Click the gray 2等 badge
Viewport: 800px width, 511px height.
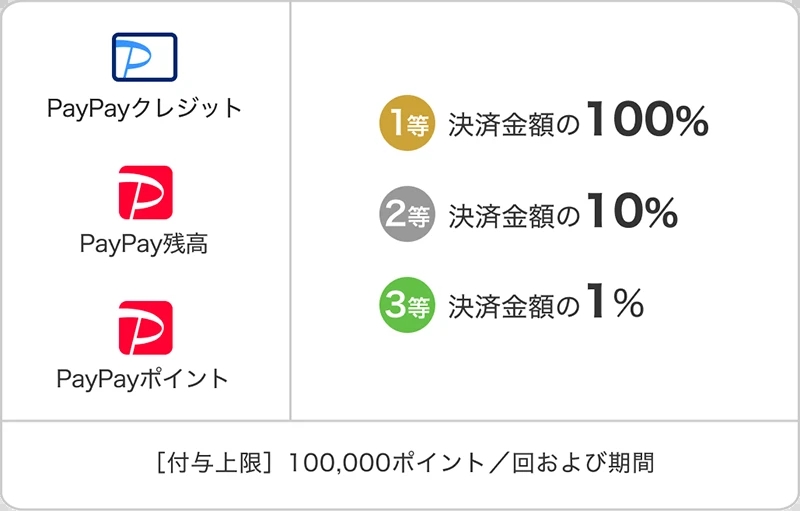(x=407, y=214)
